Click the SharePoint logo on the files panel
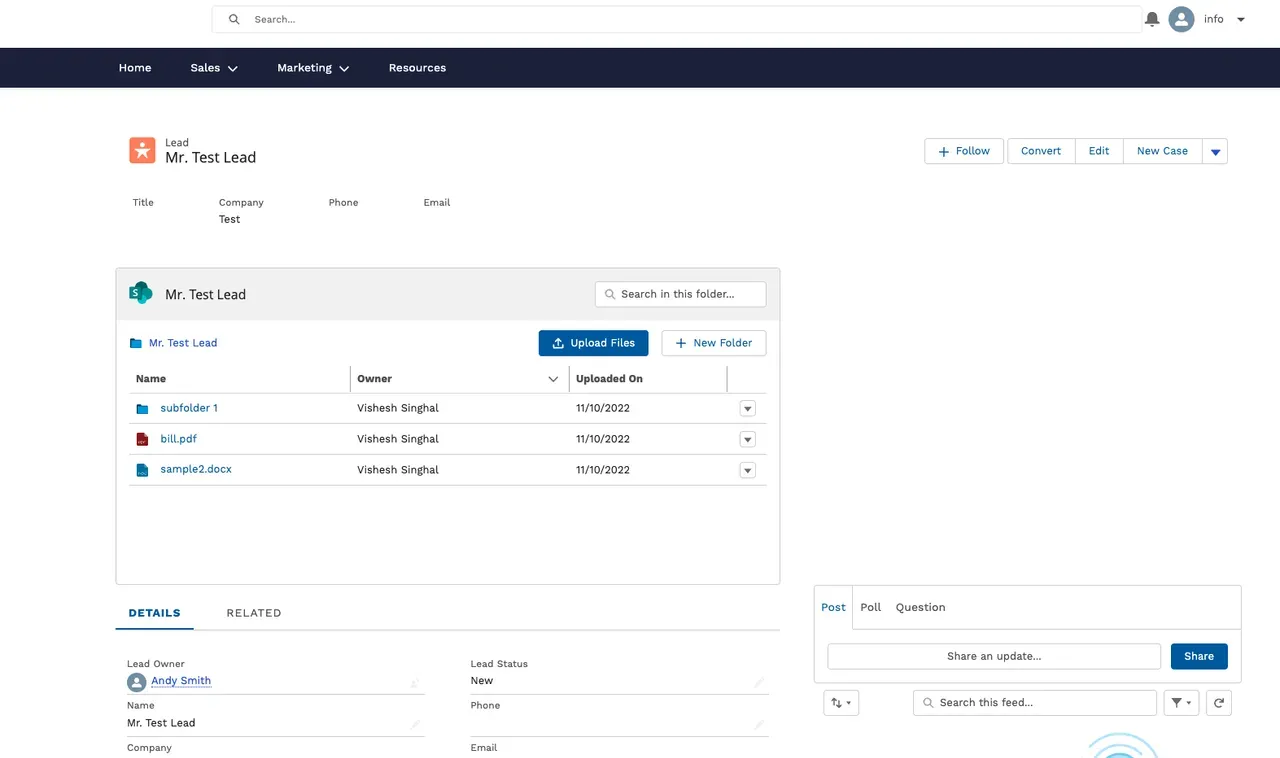Screen dimensions: 1280x758 point(141,293)
